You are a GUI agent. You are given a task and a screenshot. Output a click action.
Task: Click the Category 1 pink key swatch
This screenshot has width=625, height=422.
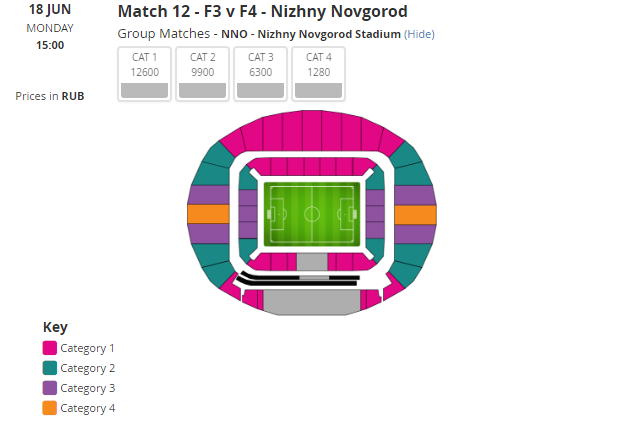point(50,348)
